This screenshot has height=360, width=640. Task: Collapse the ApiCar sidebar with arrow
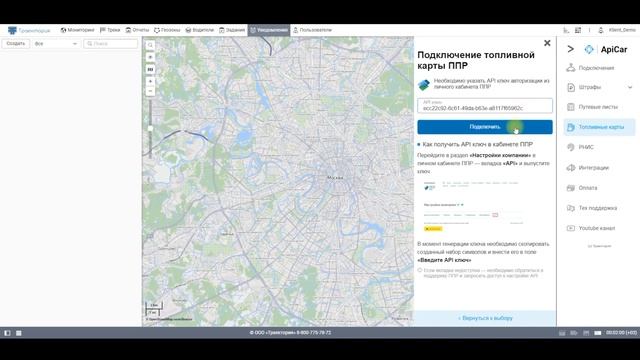click(571, 49)
